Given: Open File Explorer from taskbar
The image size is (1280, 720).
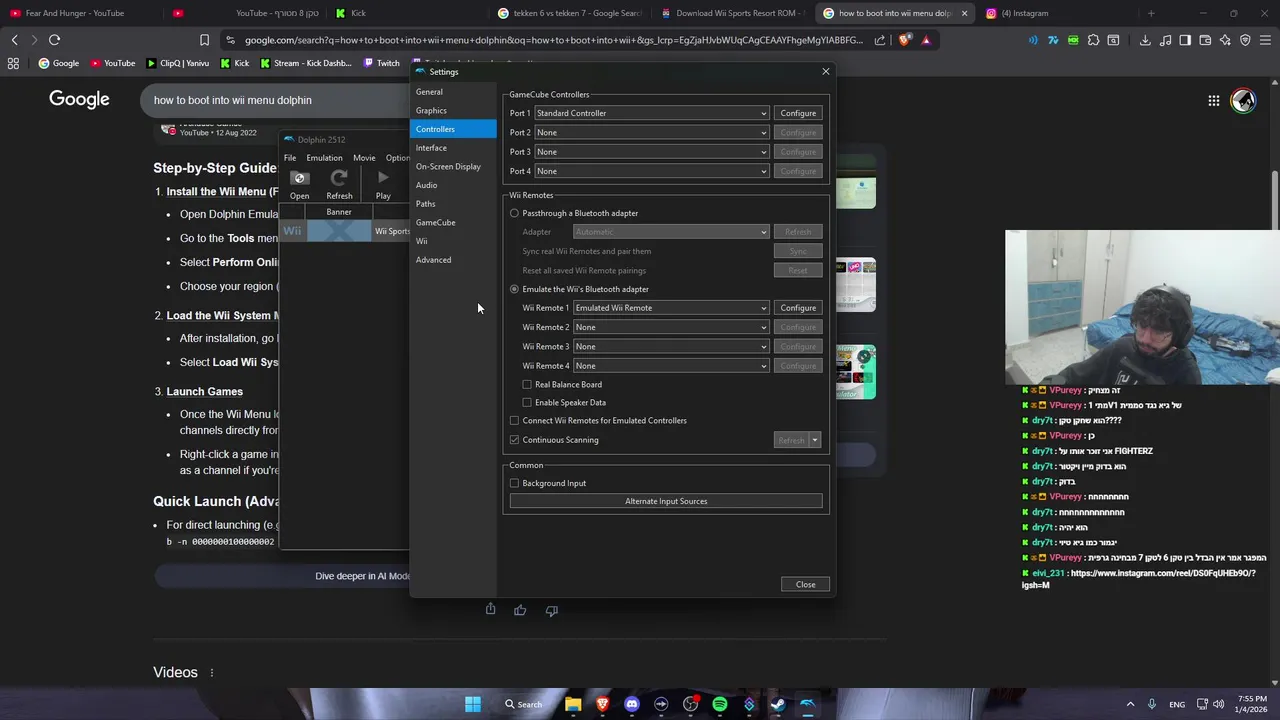Looking at the screenshot, I should 573,704.
